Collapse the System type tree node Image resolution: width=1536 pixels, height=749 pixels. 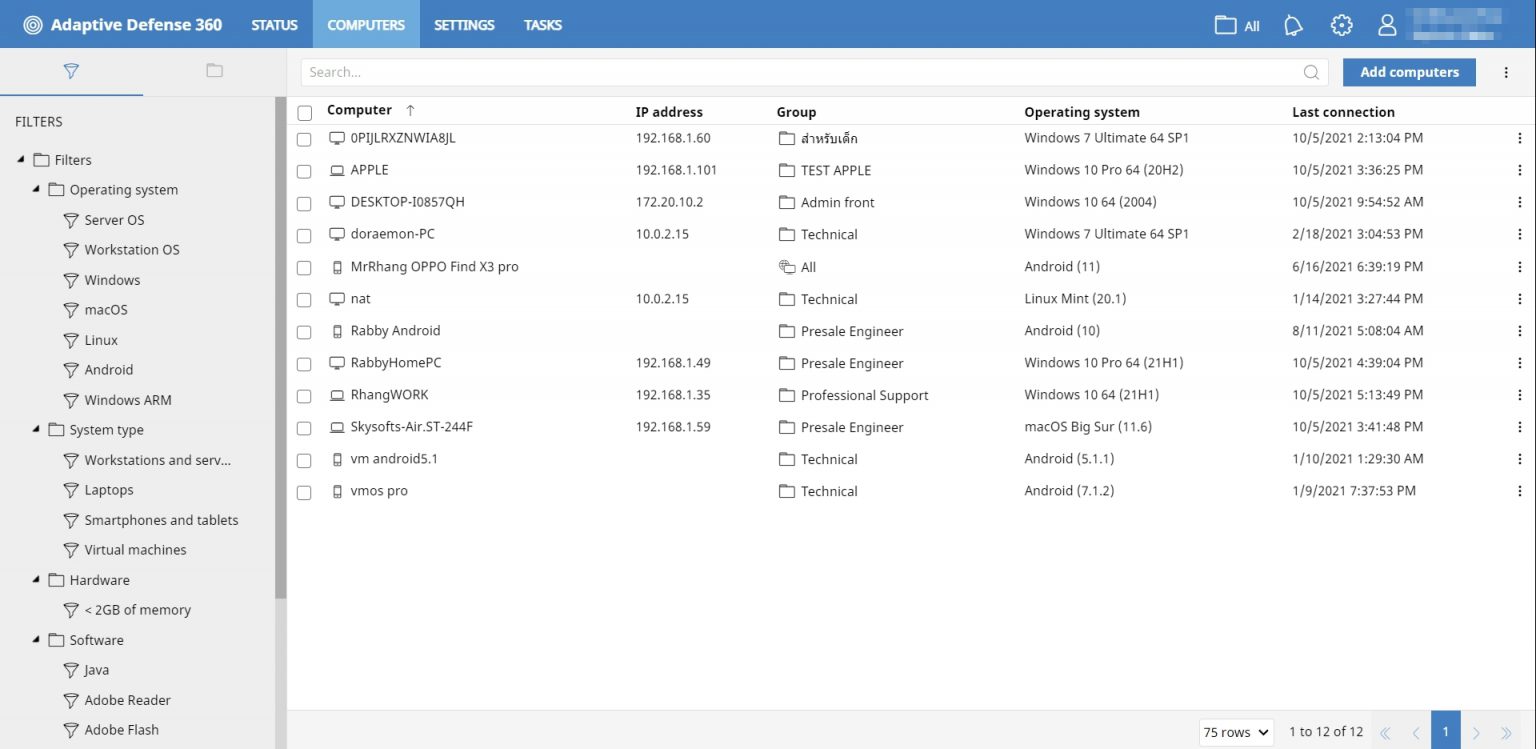point(37,430)
